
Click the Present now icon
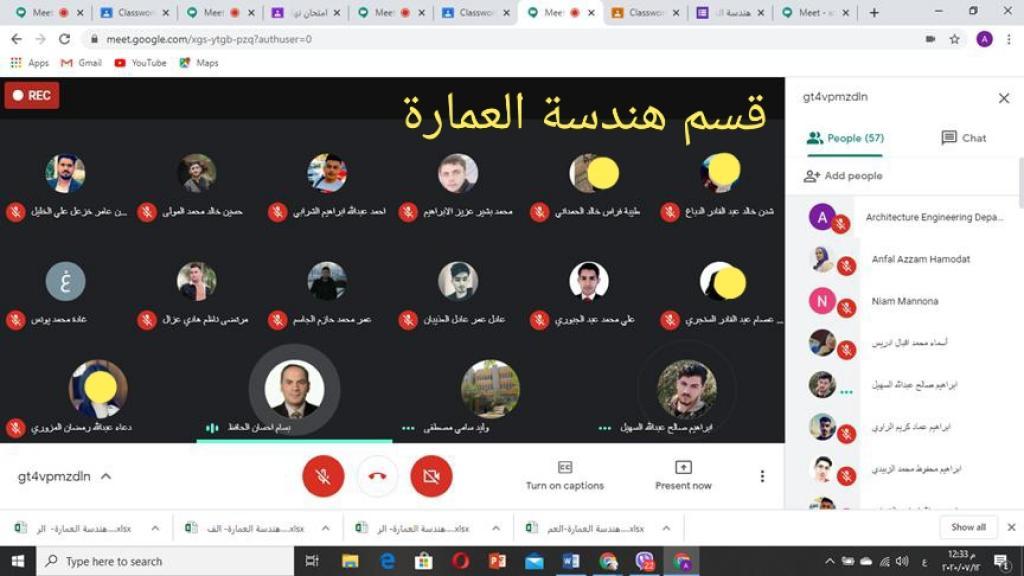(x=683, y=467)
